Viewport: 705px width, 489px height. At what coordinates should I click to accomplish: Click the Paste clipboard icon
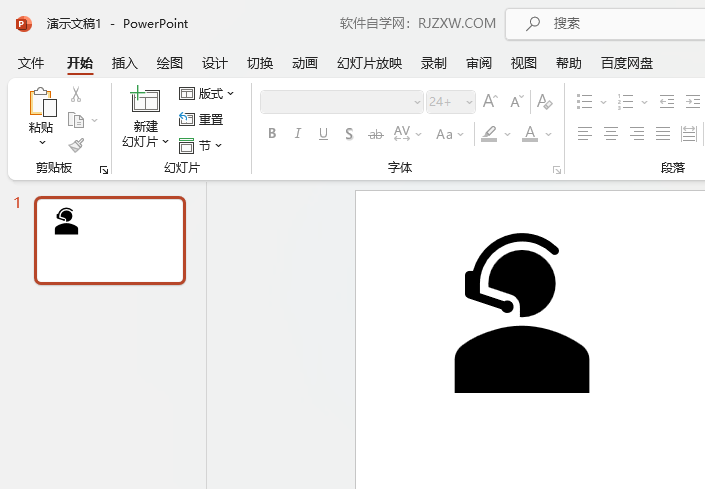(43, 102)
